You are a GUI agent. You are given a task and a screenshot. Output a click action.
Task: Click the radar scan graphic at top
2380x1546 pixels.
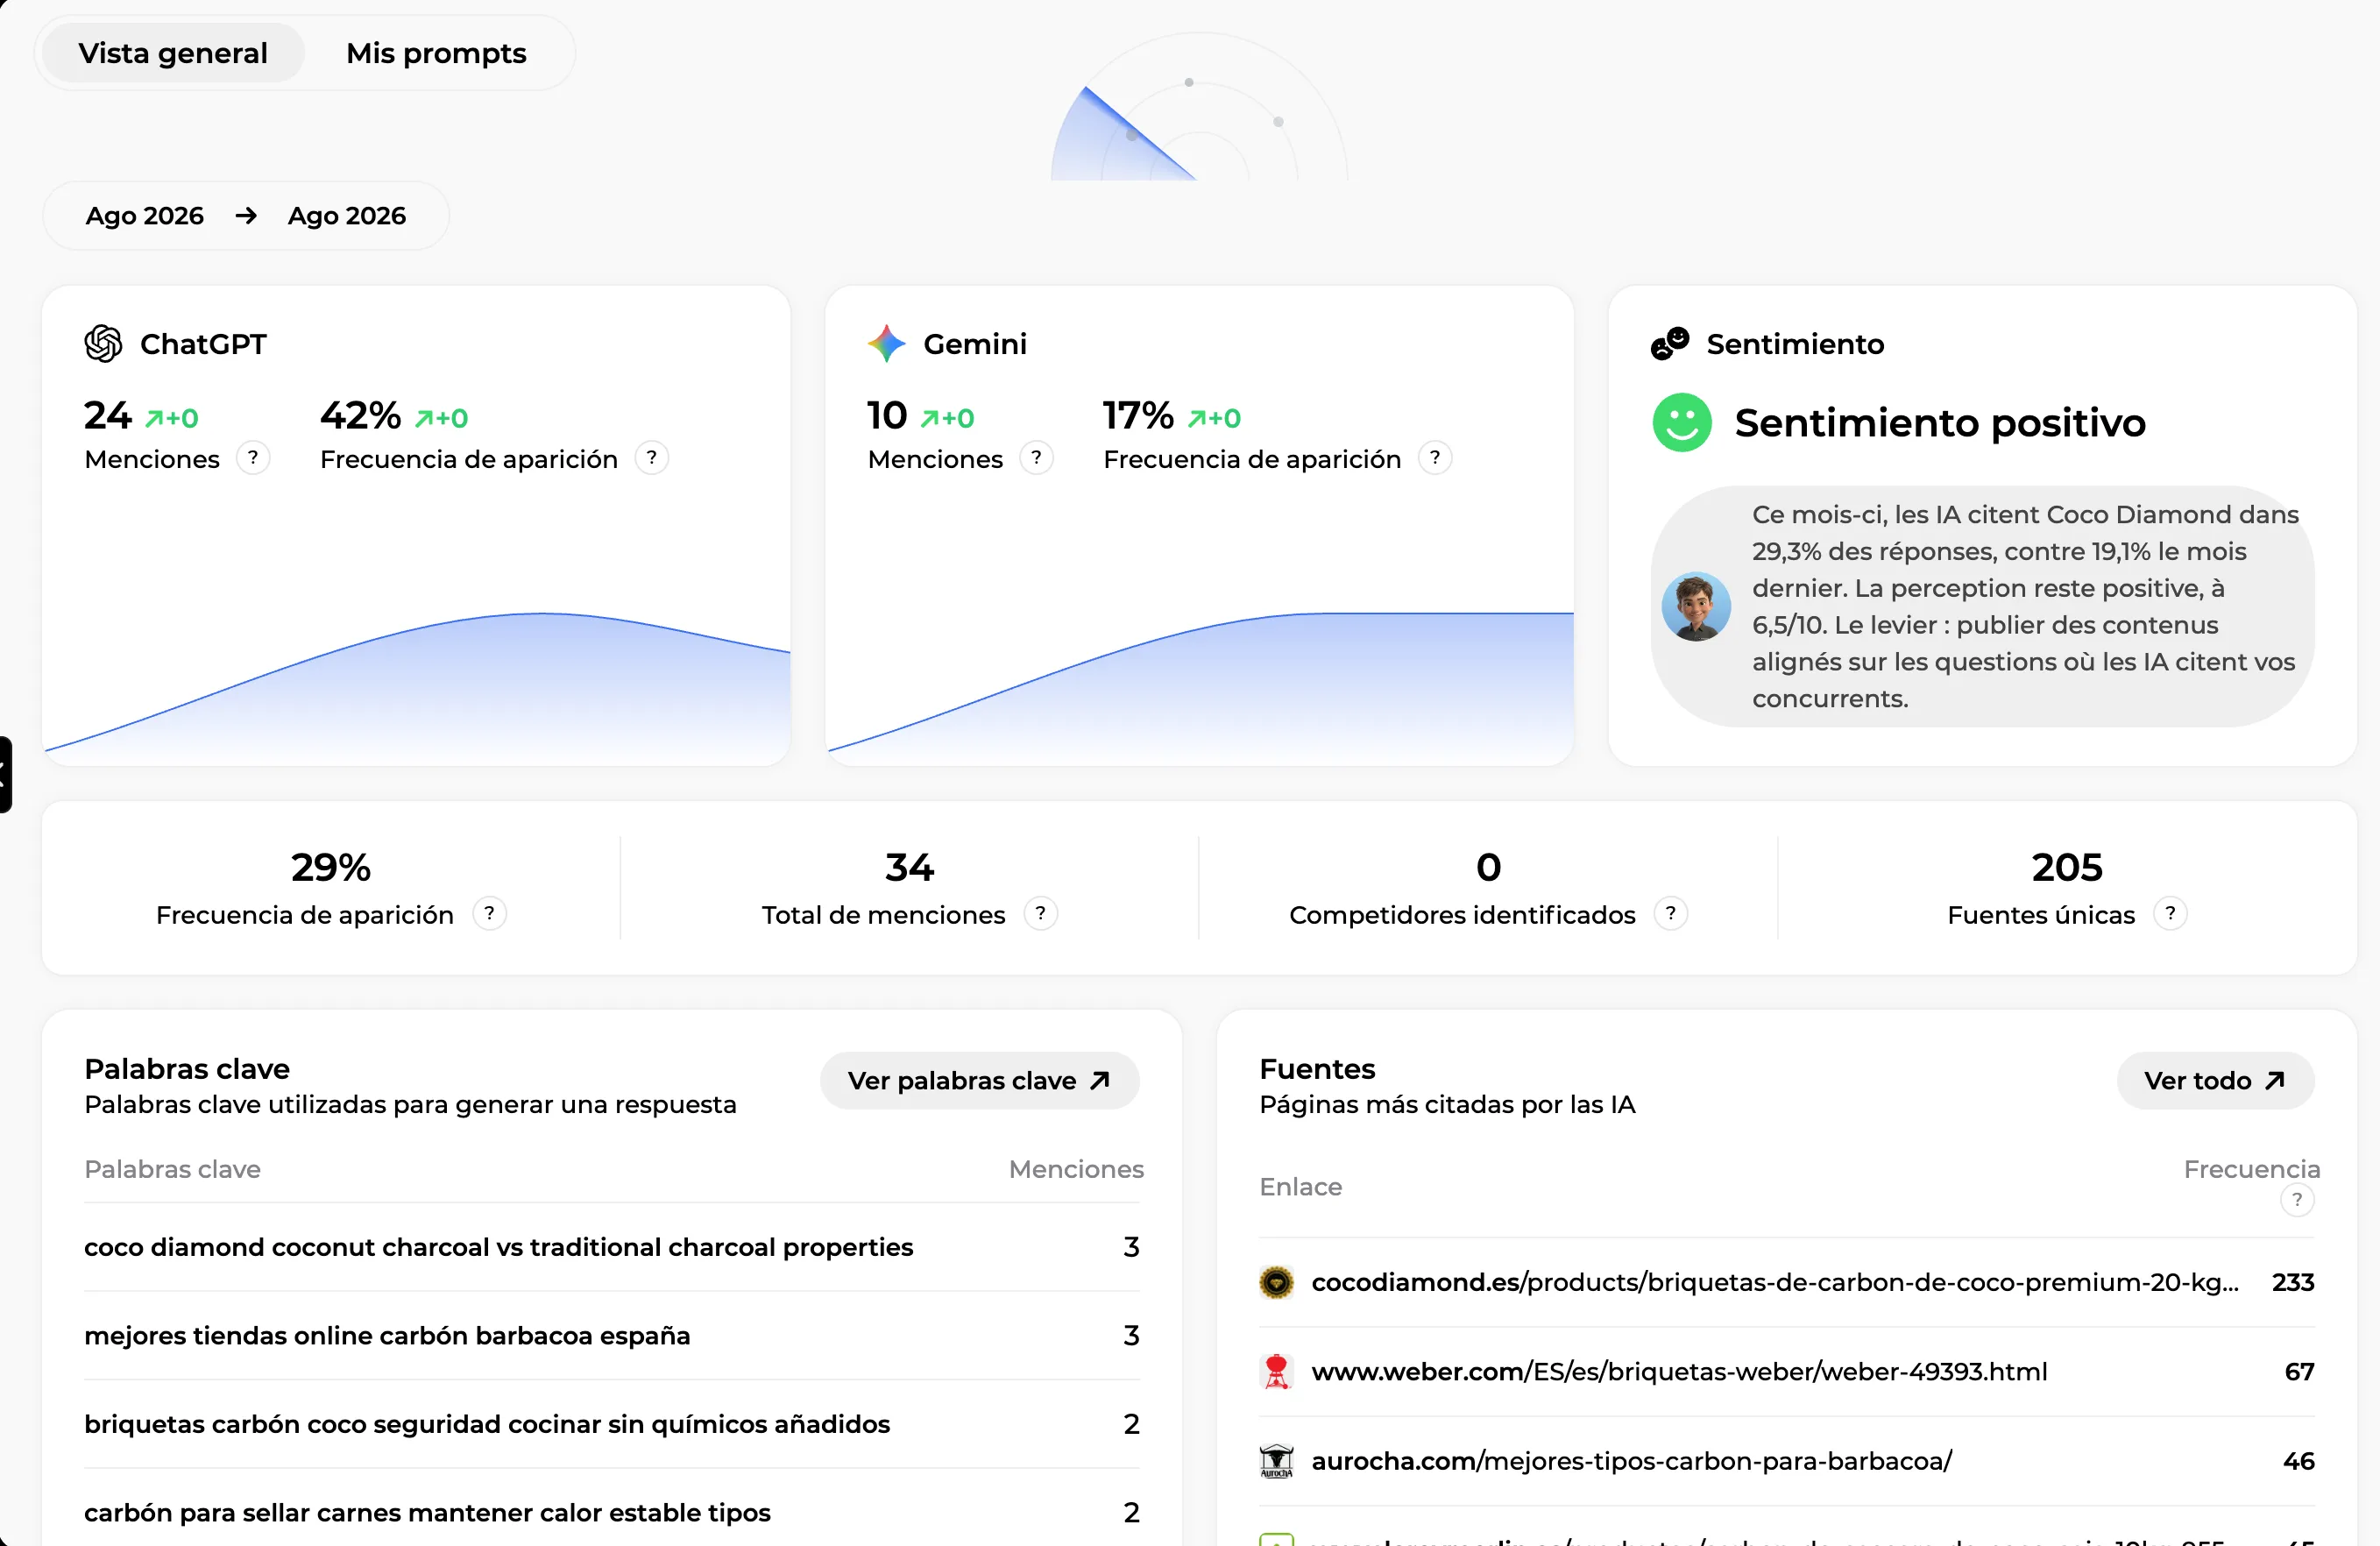1199,107
